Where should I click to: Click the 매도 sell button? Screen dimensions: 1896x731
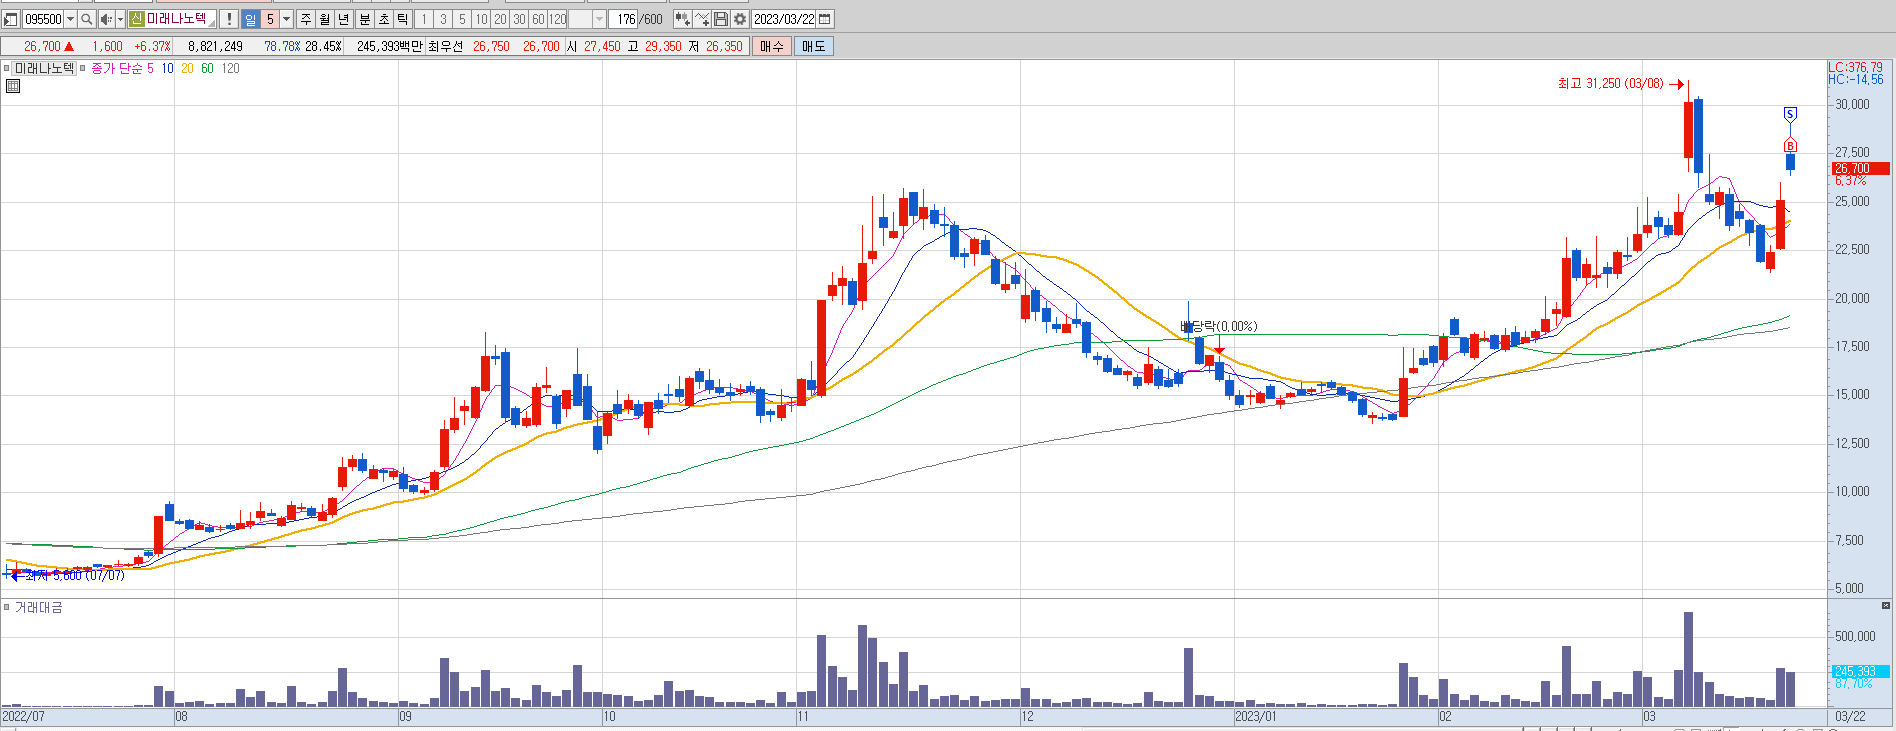[x=814, y=46]
